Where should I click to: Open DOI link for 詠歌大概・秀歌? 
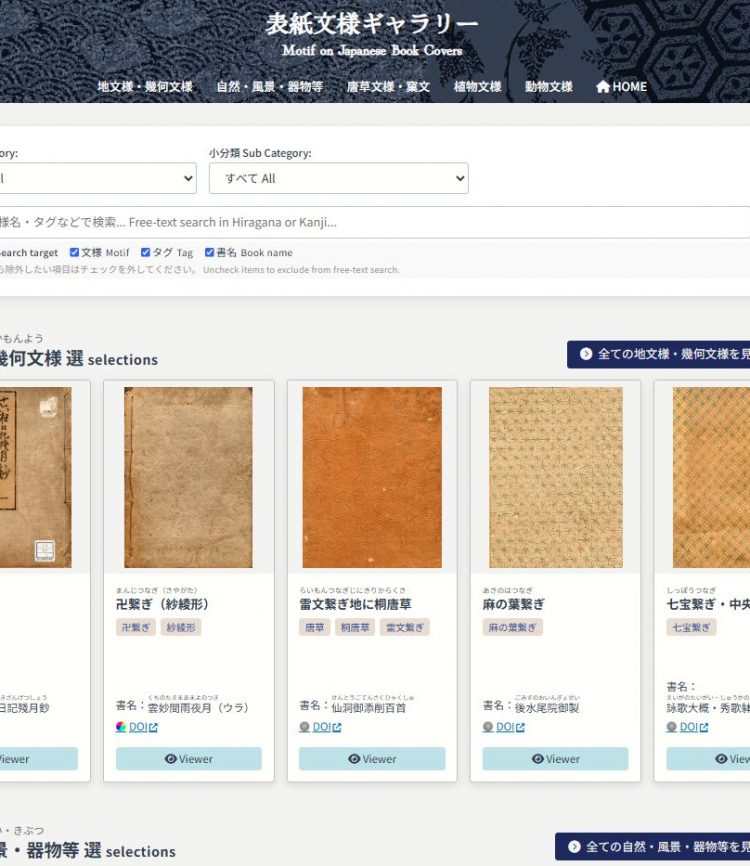[694, 727]
